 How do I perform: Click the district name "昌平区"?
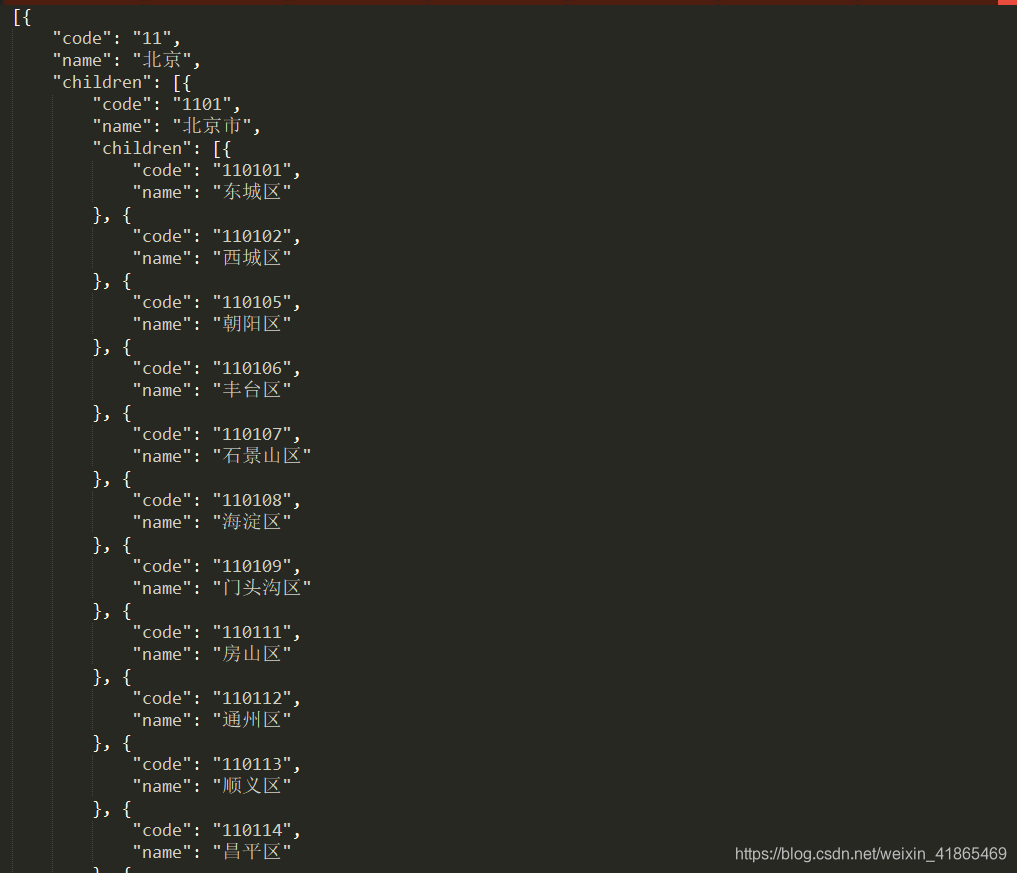[x=252, y=852]
